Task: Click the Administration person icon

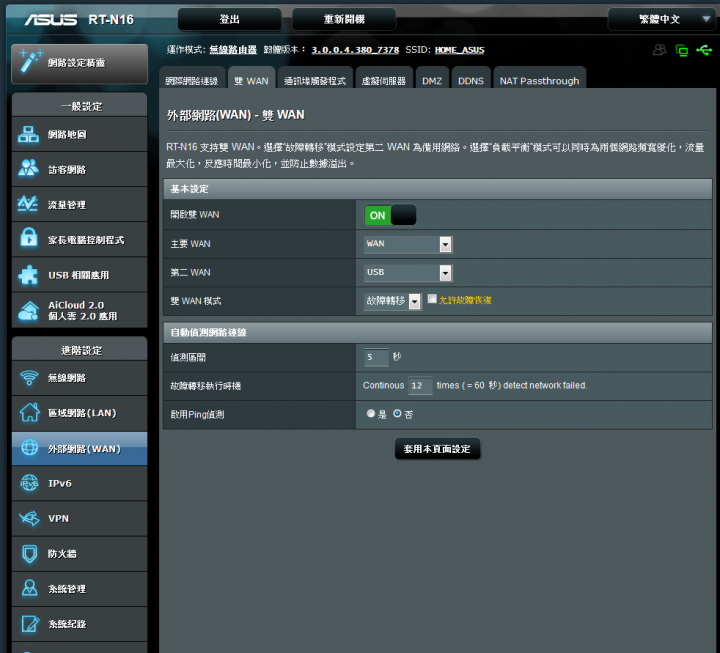Action: tap(30, 588)
